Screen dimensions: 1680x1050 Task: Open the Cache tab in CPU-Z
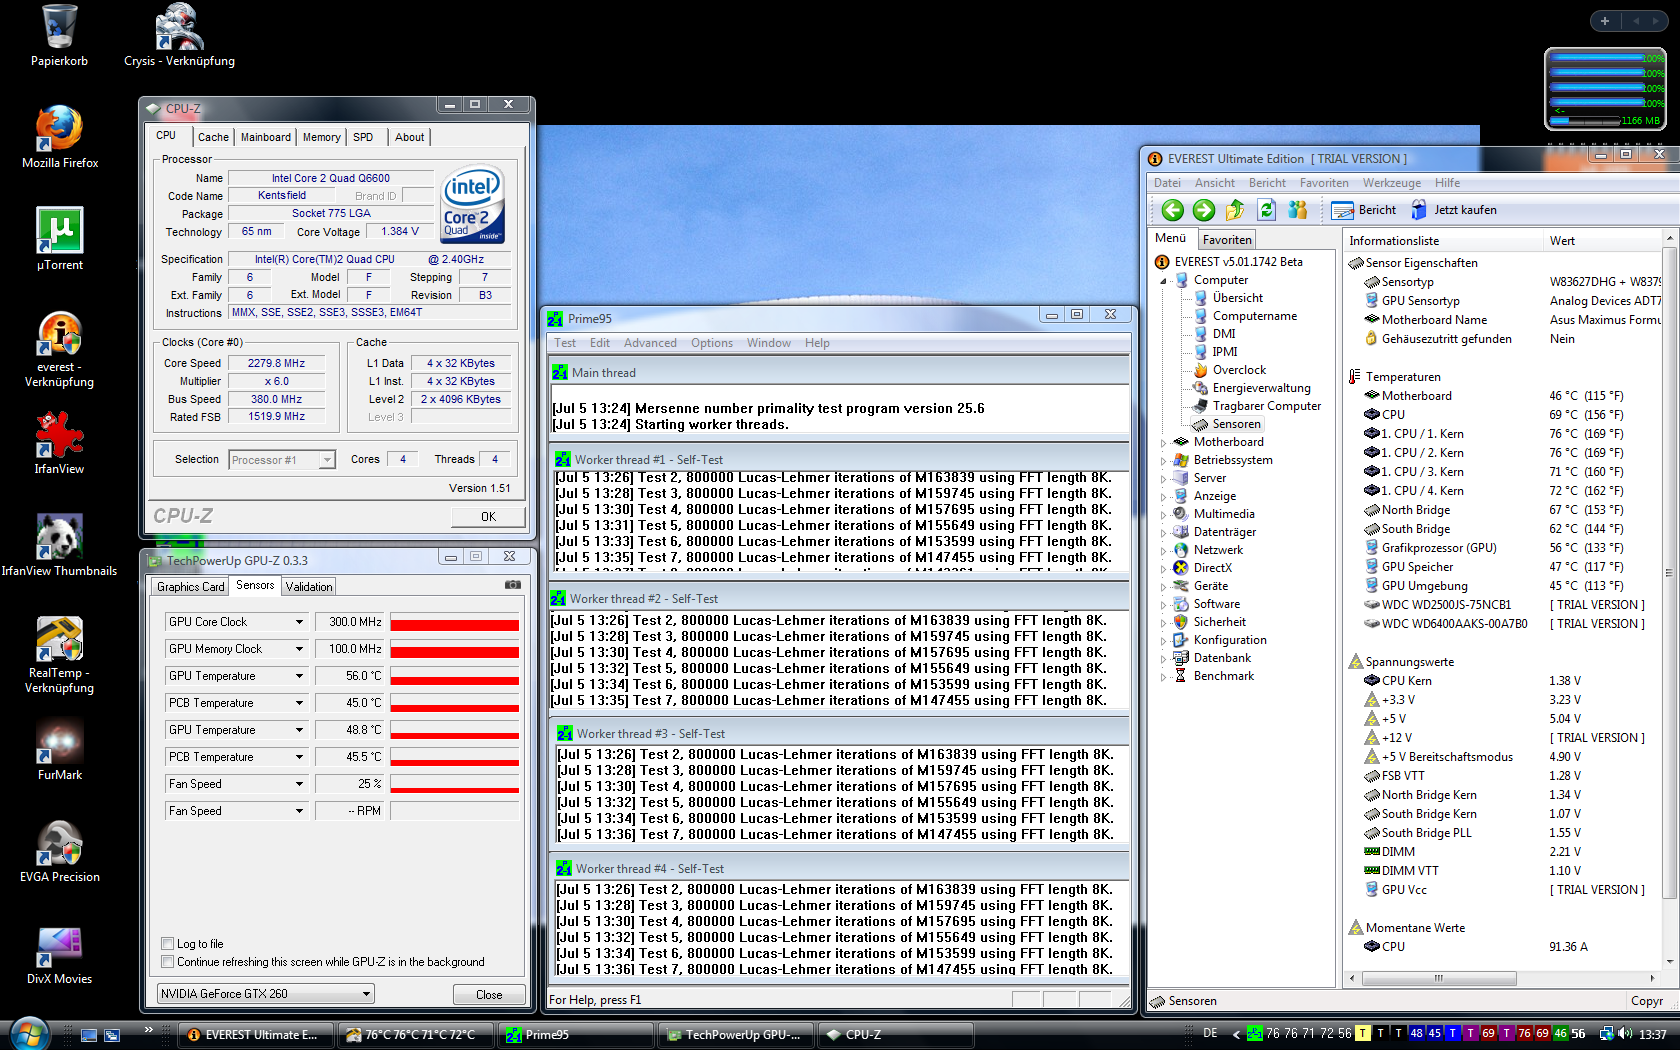(213, 137)
